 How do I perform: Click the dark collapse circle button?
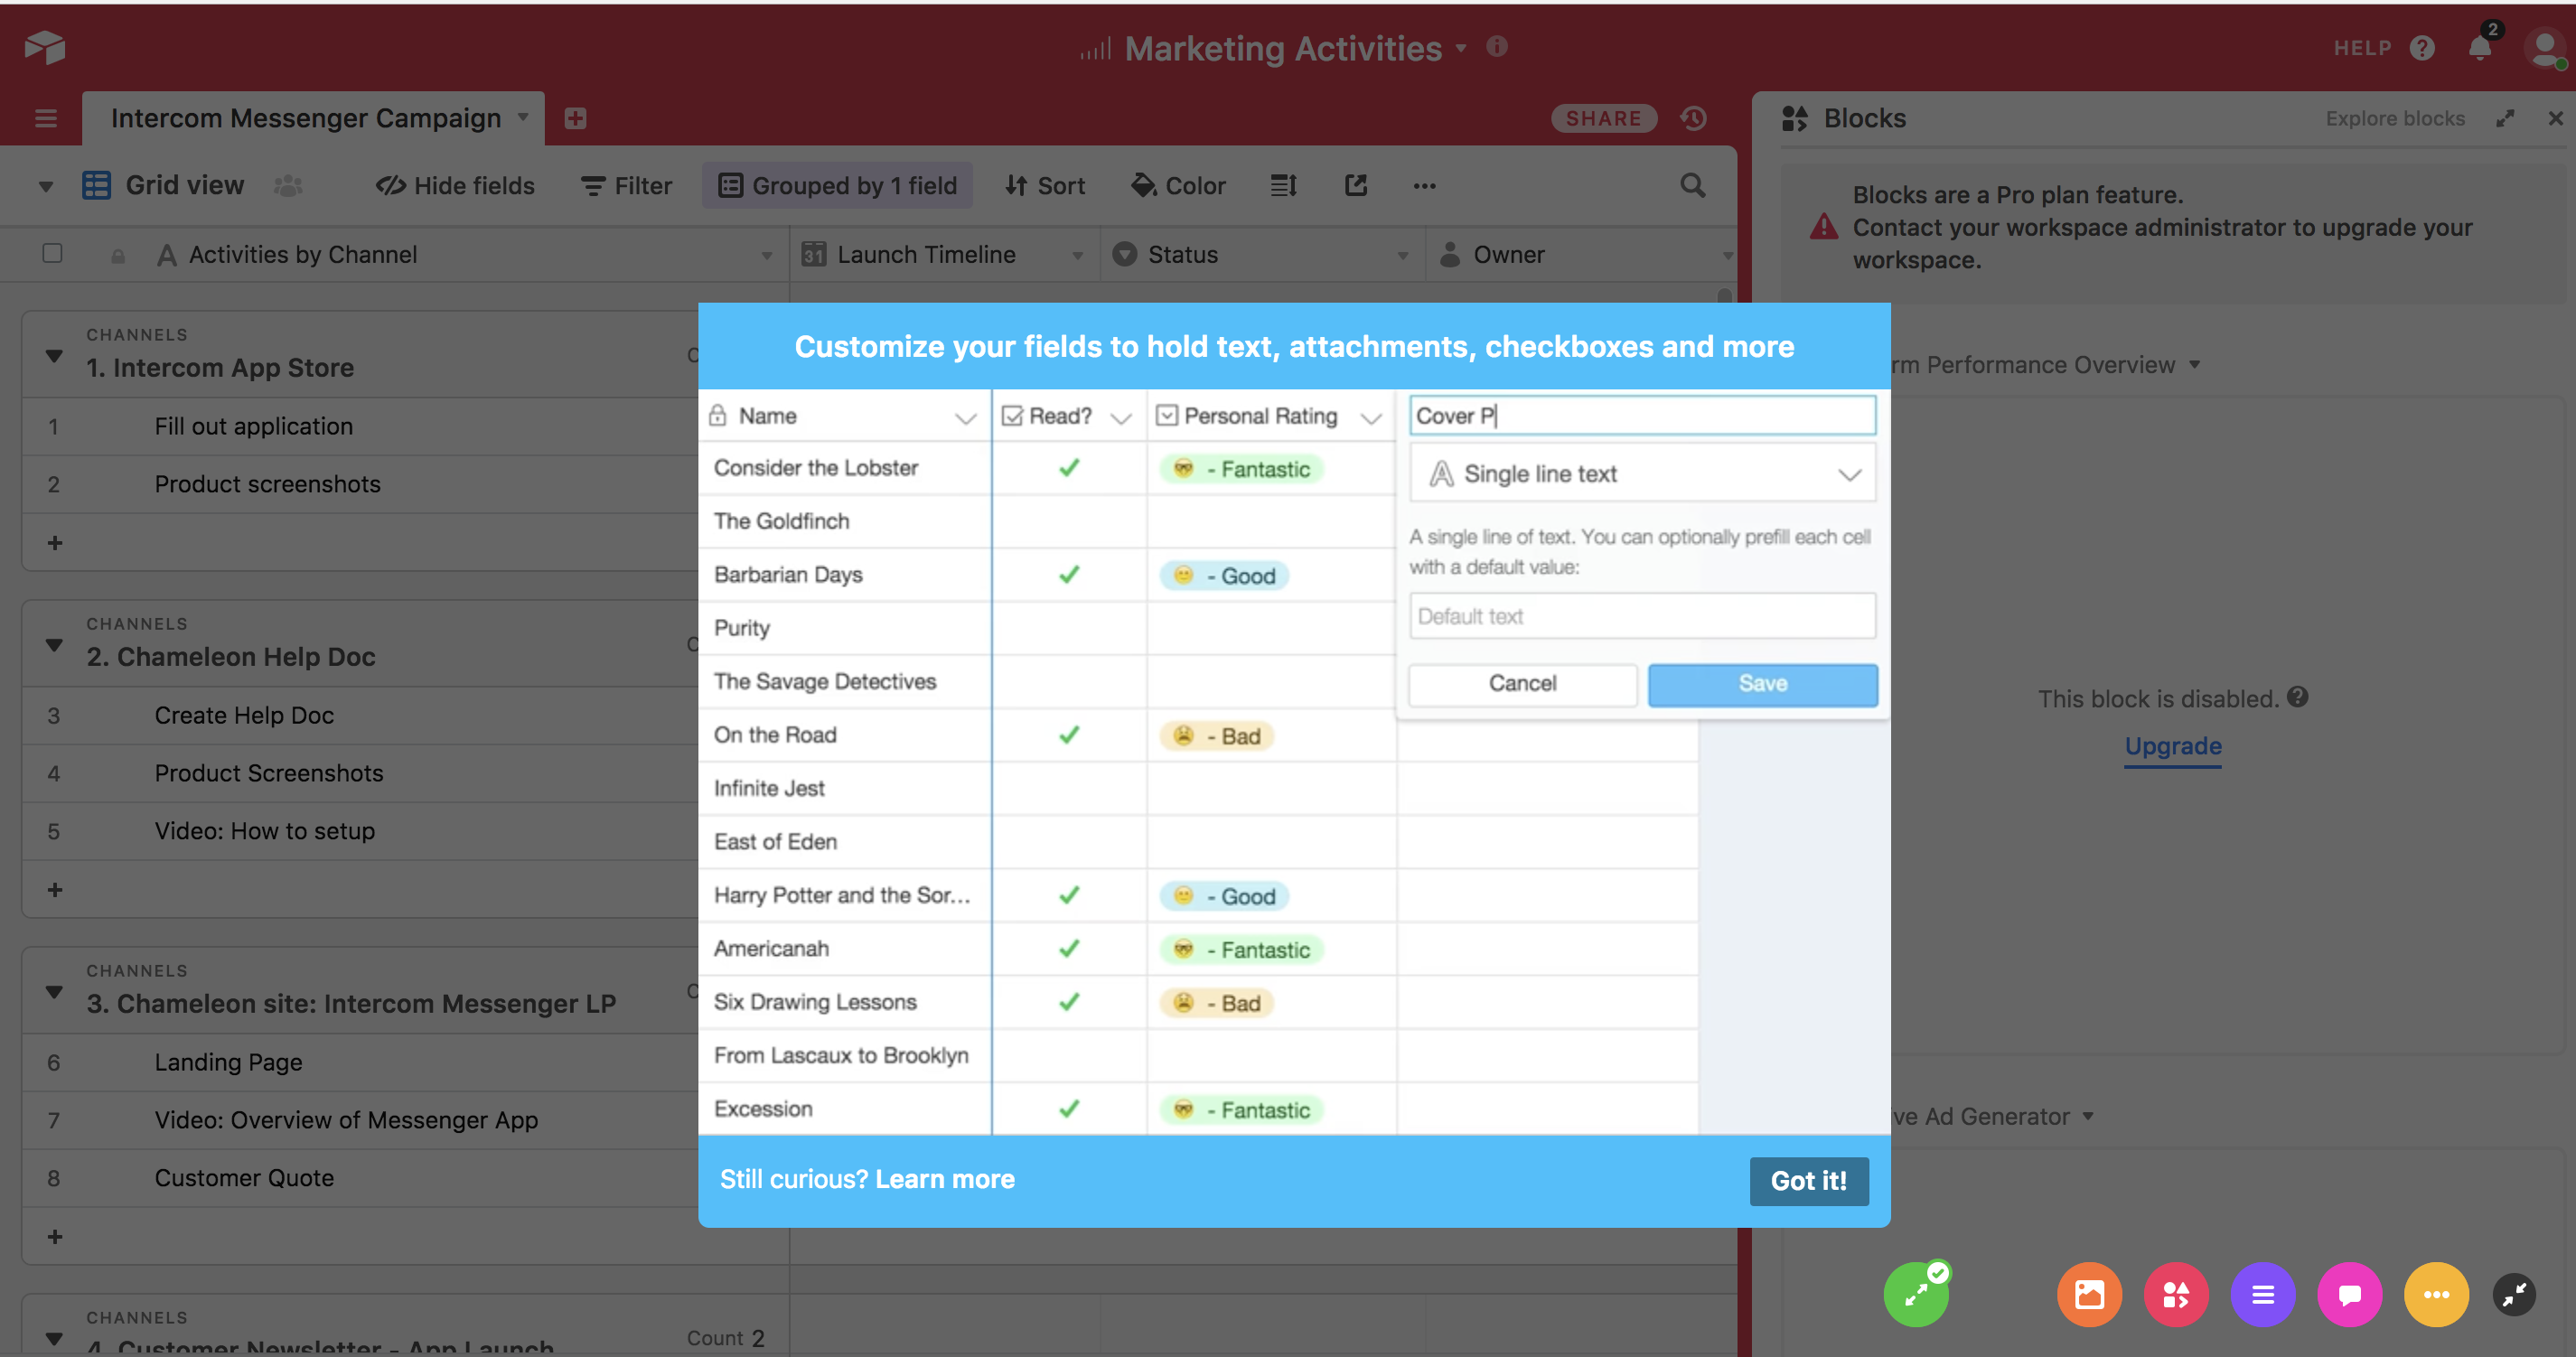click(2514, 1295)
